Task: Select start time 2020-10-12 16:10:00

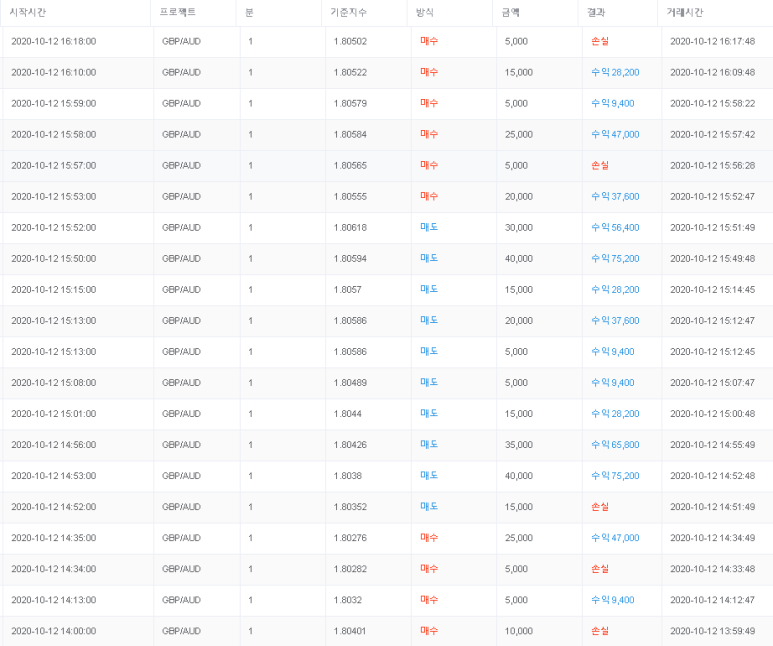Action: click(x=54, y=72)
